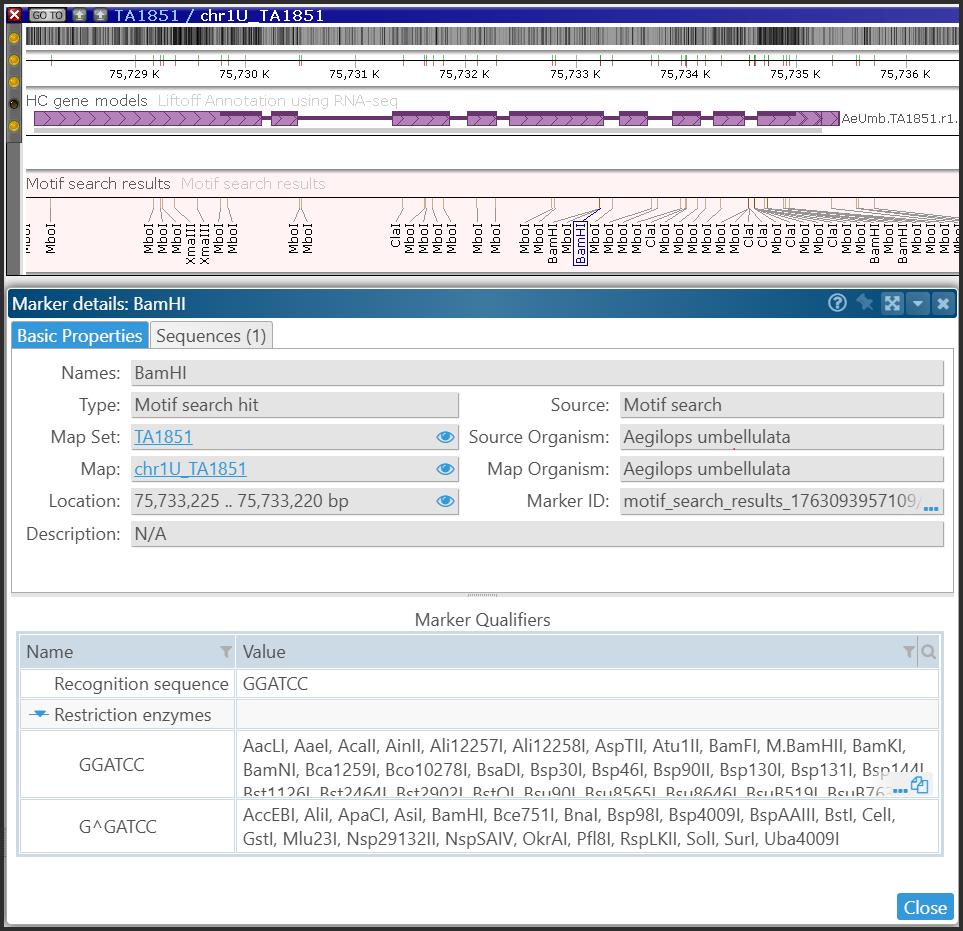Image resolution: width=963 pixels, height=931 pixels.
Task: Toggle the eye icon next to Map Set
Action: coord(445,437)
